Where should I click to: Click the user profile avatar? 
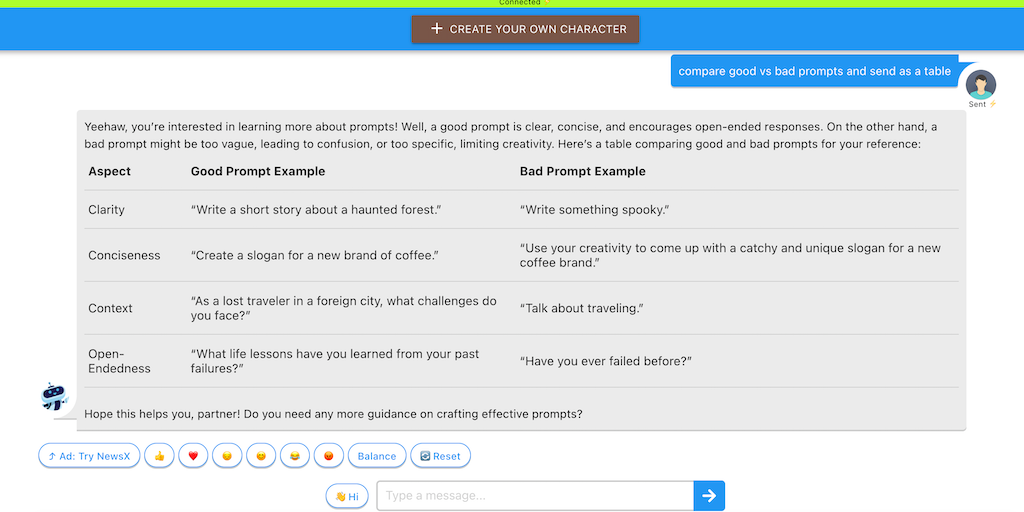click(x=981, y=84)
